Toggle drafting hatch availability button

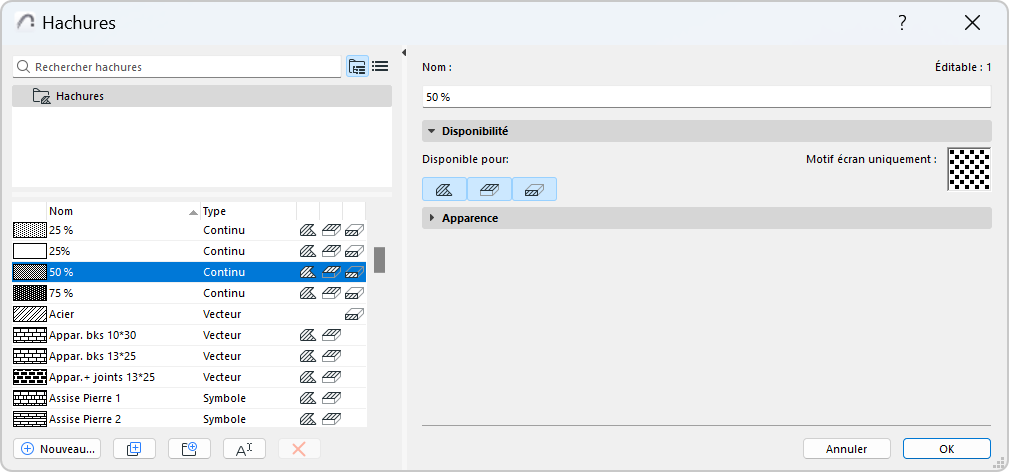[x=444, y=189]
